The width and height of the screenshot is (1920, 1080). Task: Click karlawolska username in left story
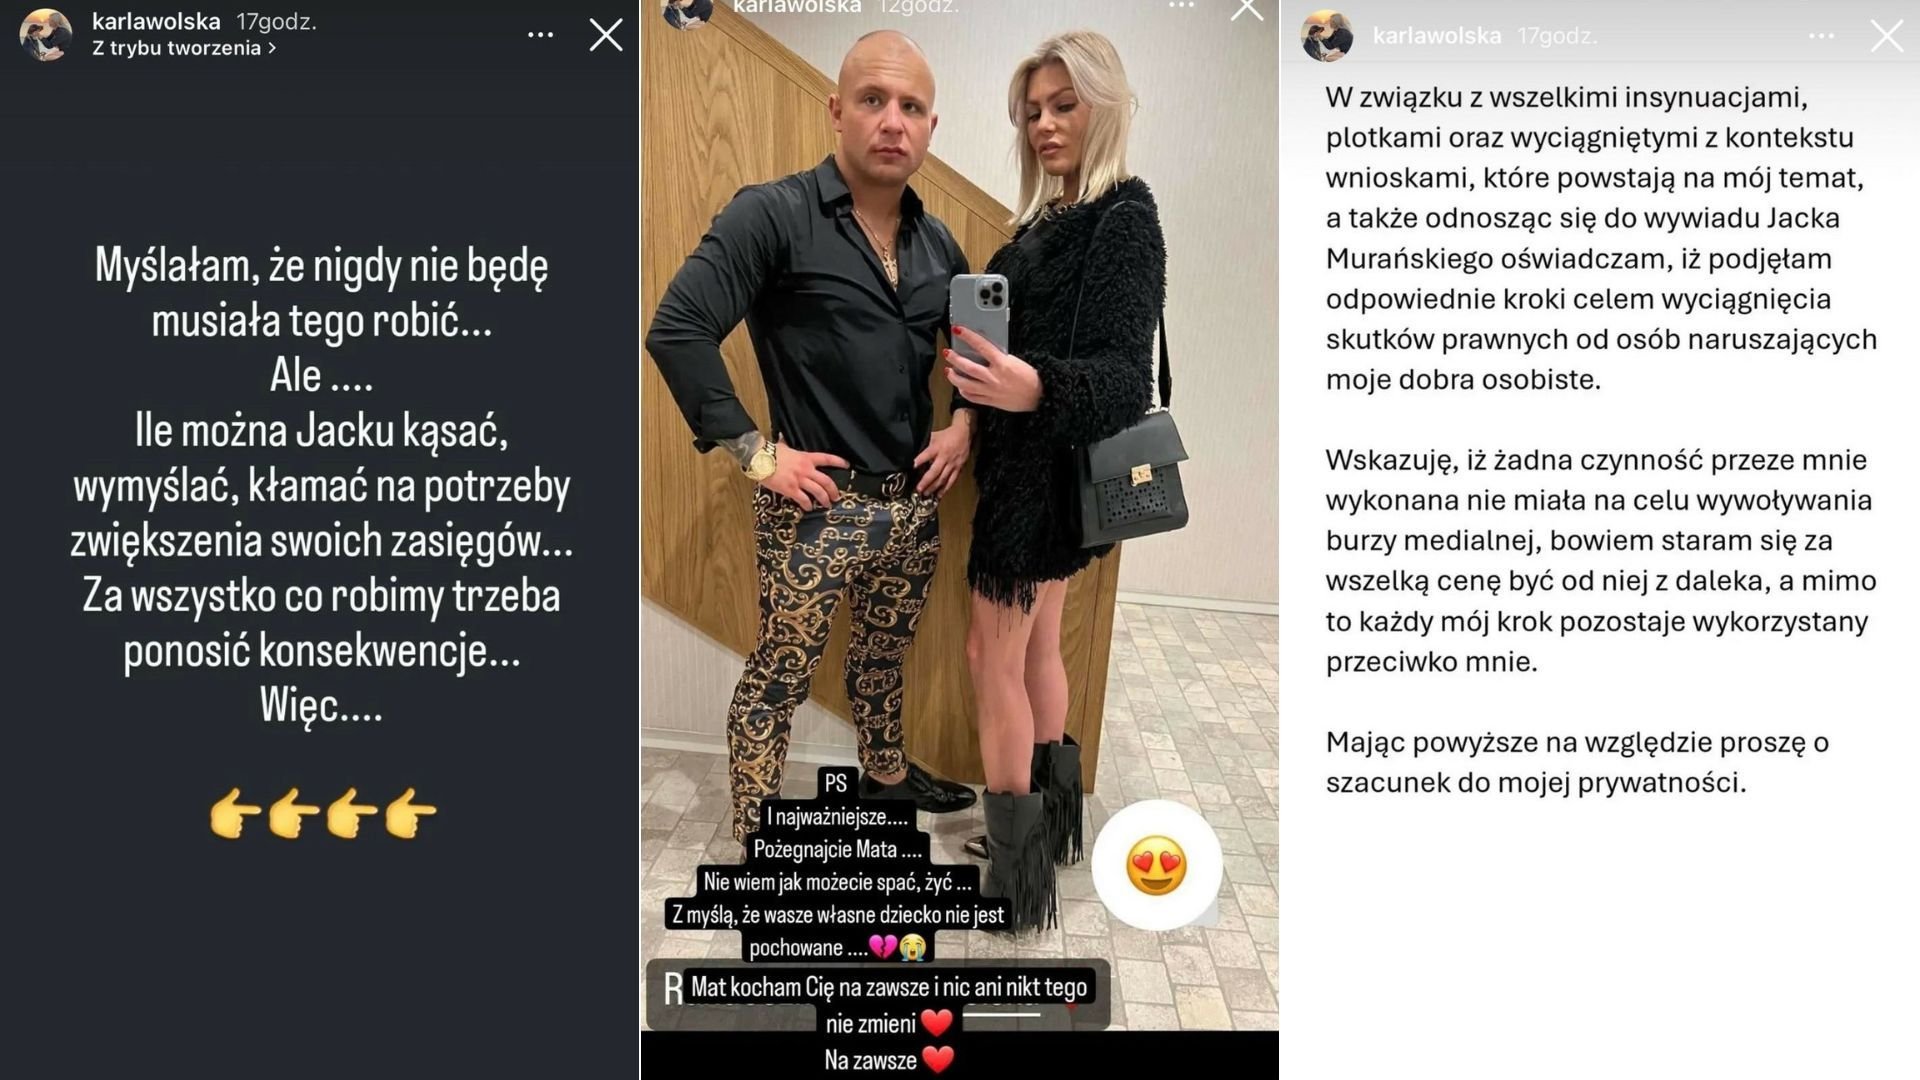[x=156, y=21]
